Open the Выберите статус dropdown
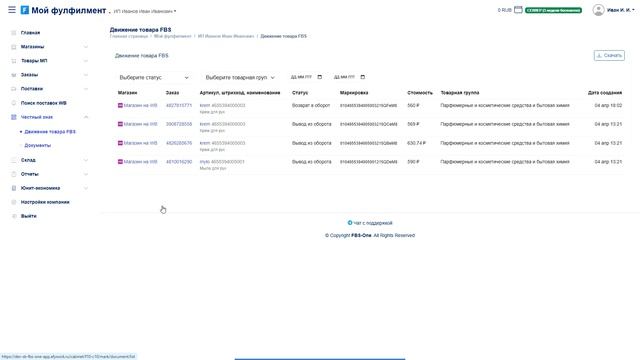 coord(153,78)
